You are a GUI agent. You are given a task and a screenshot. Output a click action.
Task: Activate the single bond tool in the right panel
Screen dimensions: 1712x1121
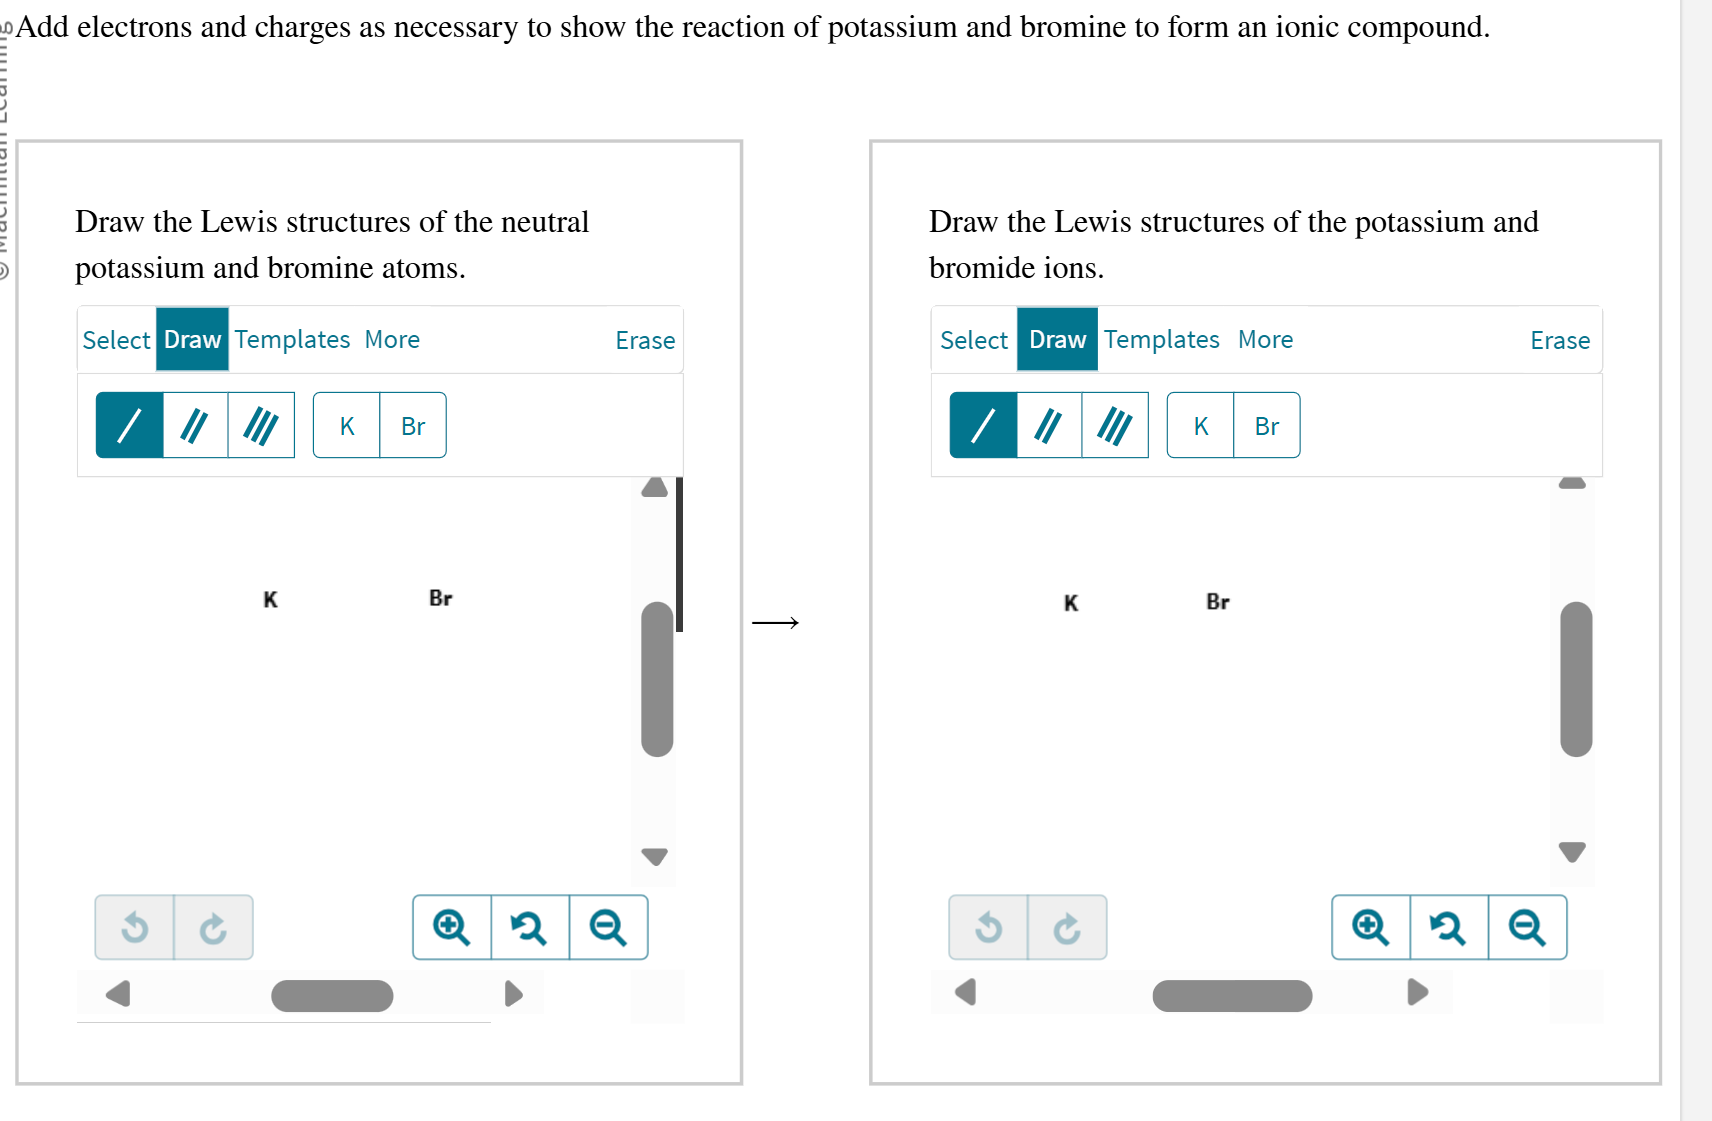(x=982, y=425)
